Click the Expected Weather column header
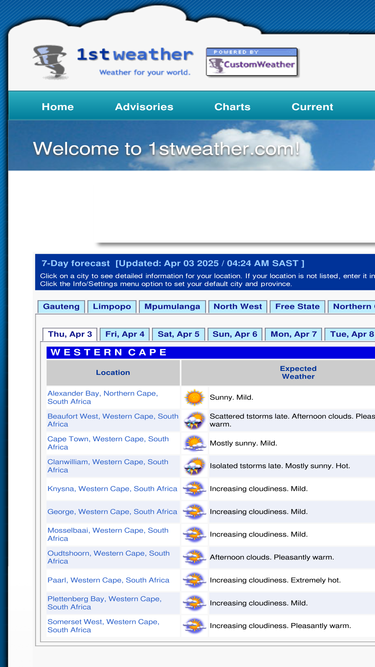This screenshot has width=375, height=667. [298, 373]
